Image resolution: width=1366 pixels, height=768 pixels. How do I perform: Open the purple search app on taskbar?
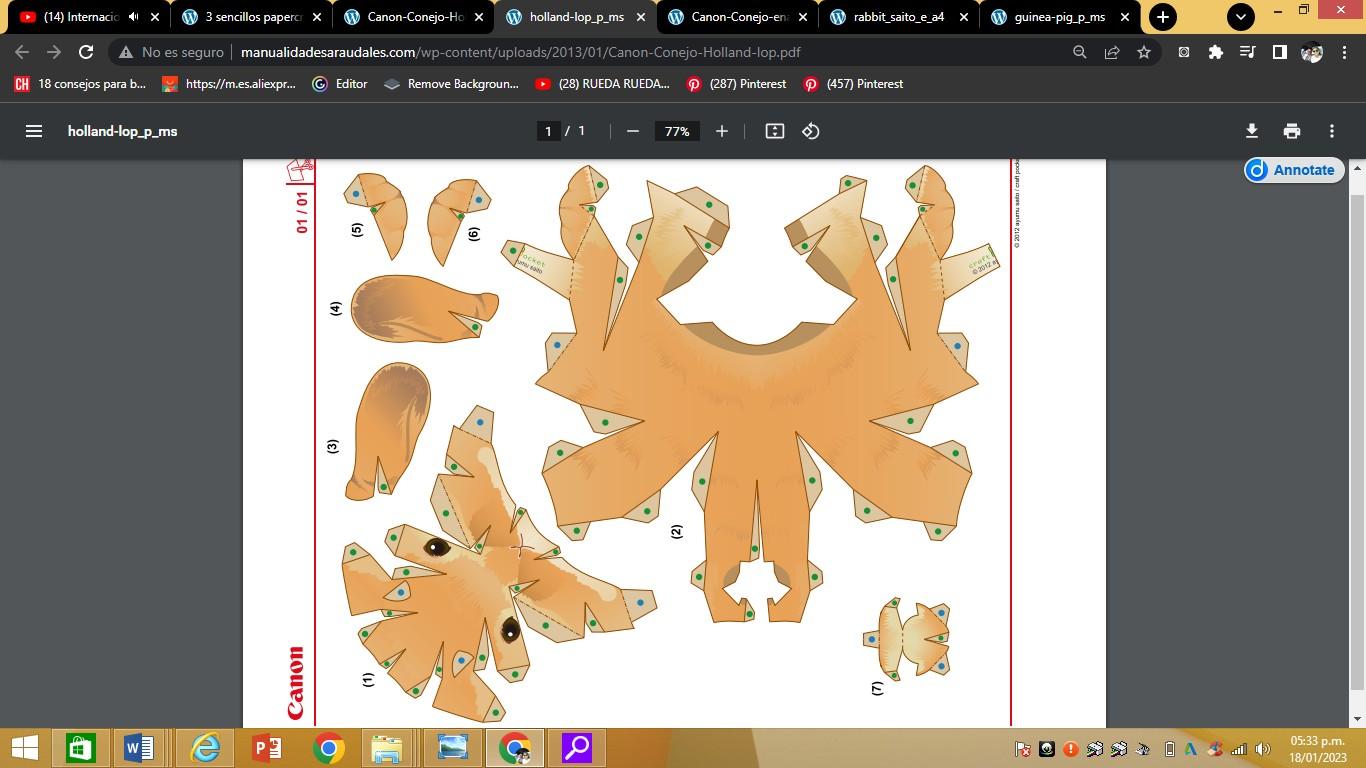(577, 748)
